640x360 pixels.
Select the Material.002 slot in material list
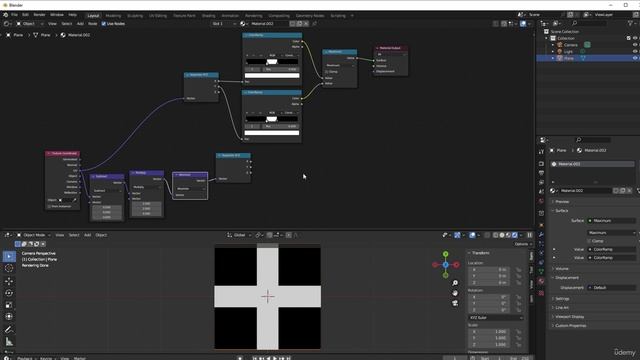click(x=593, y=164)
